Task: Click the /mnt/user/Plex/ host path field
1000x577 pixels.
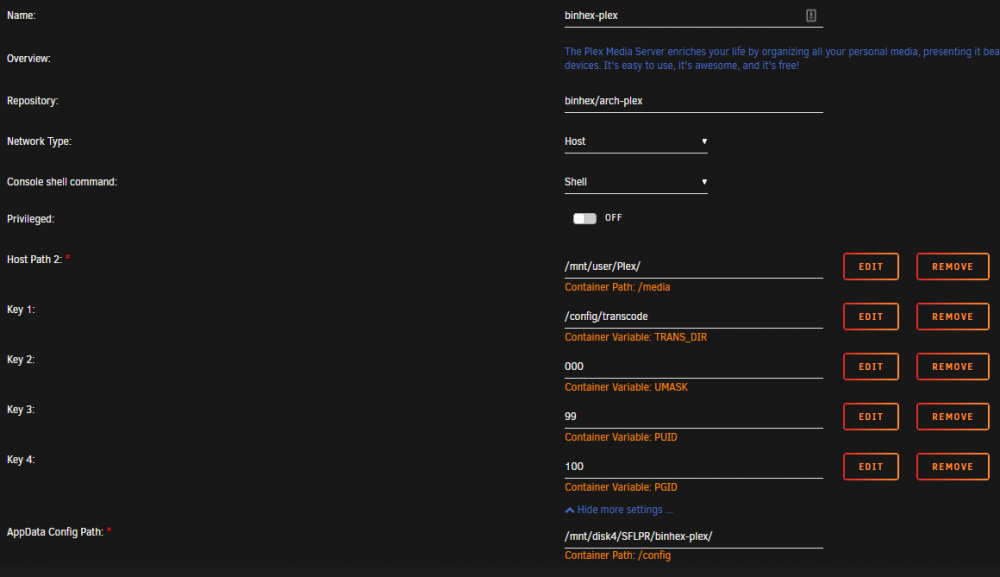Action: [x=693, y=267]
